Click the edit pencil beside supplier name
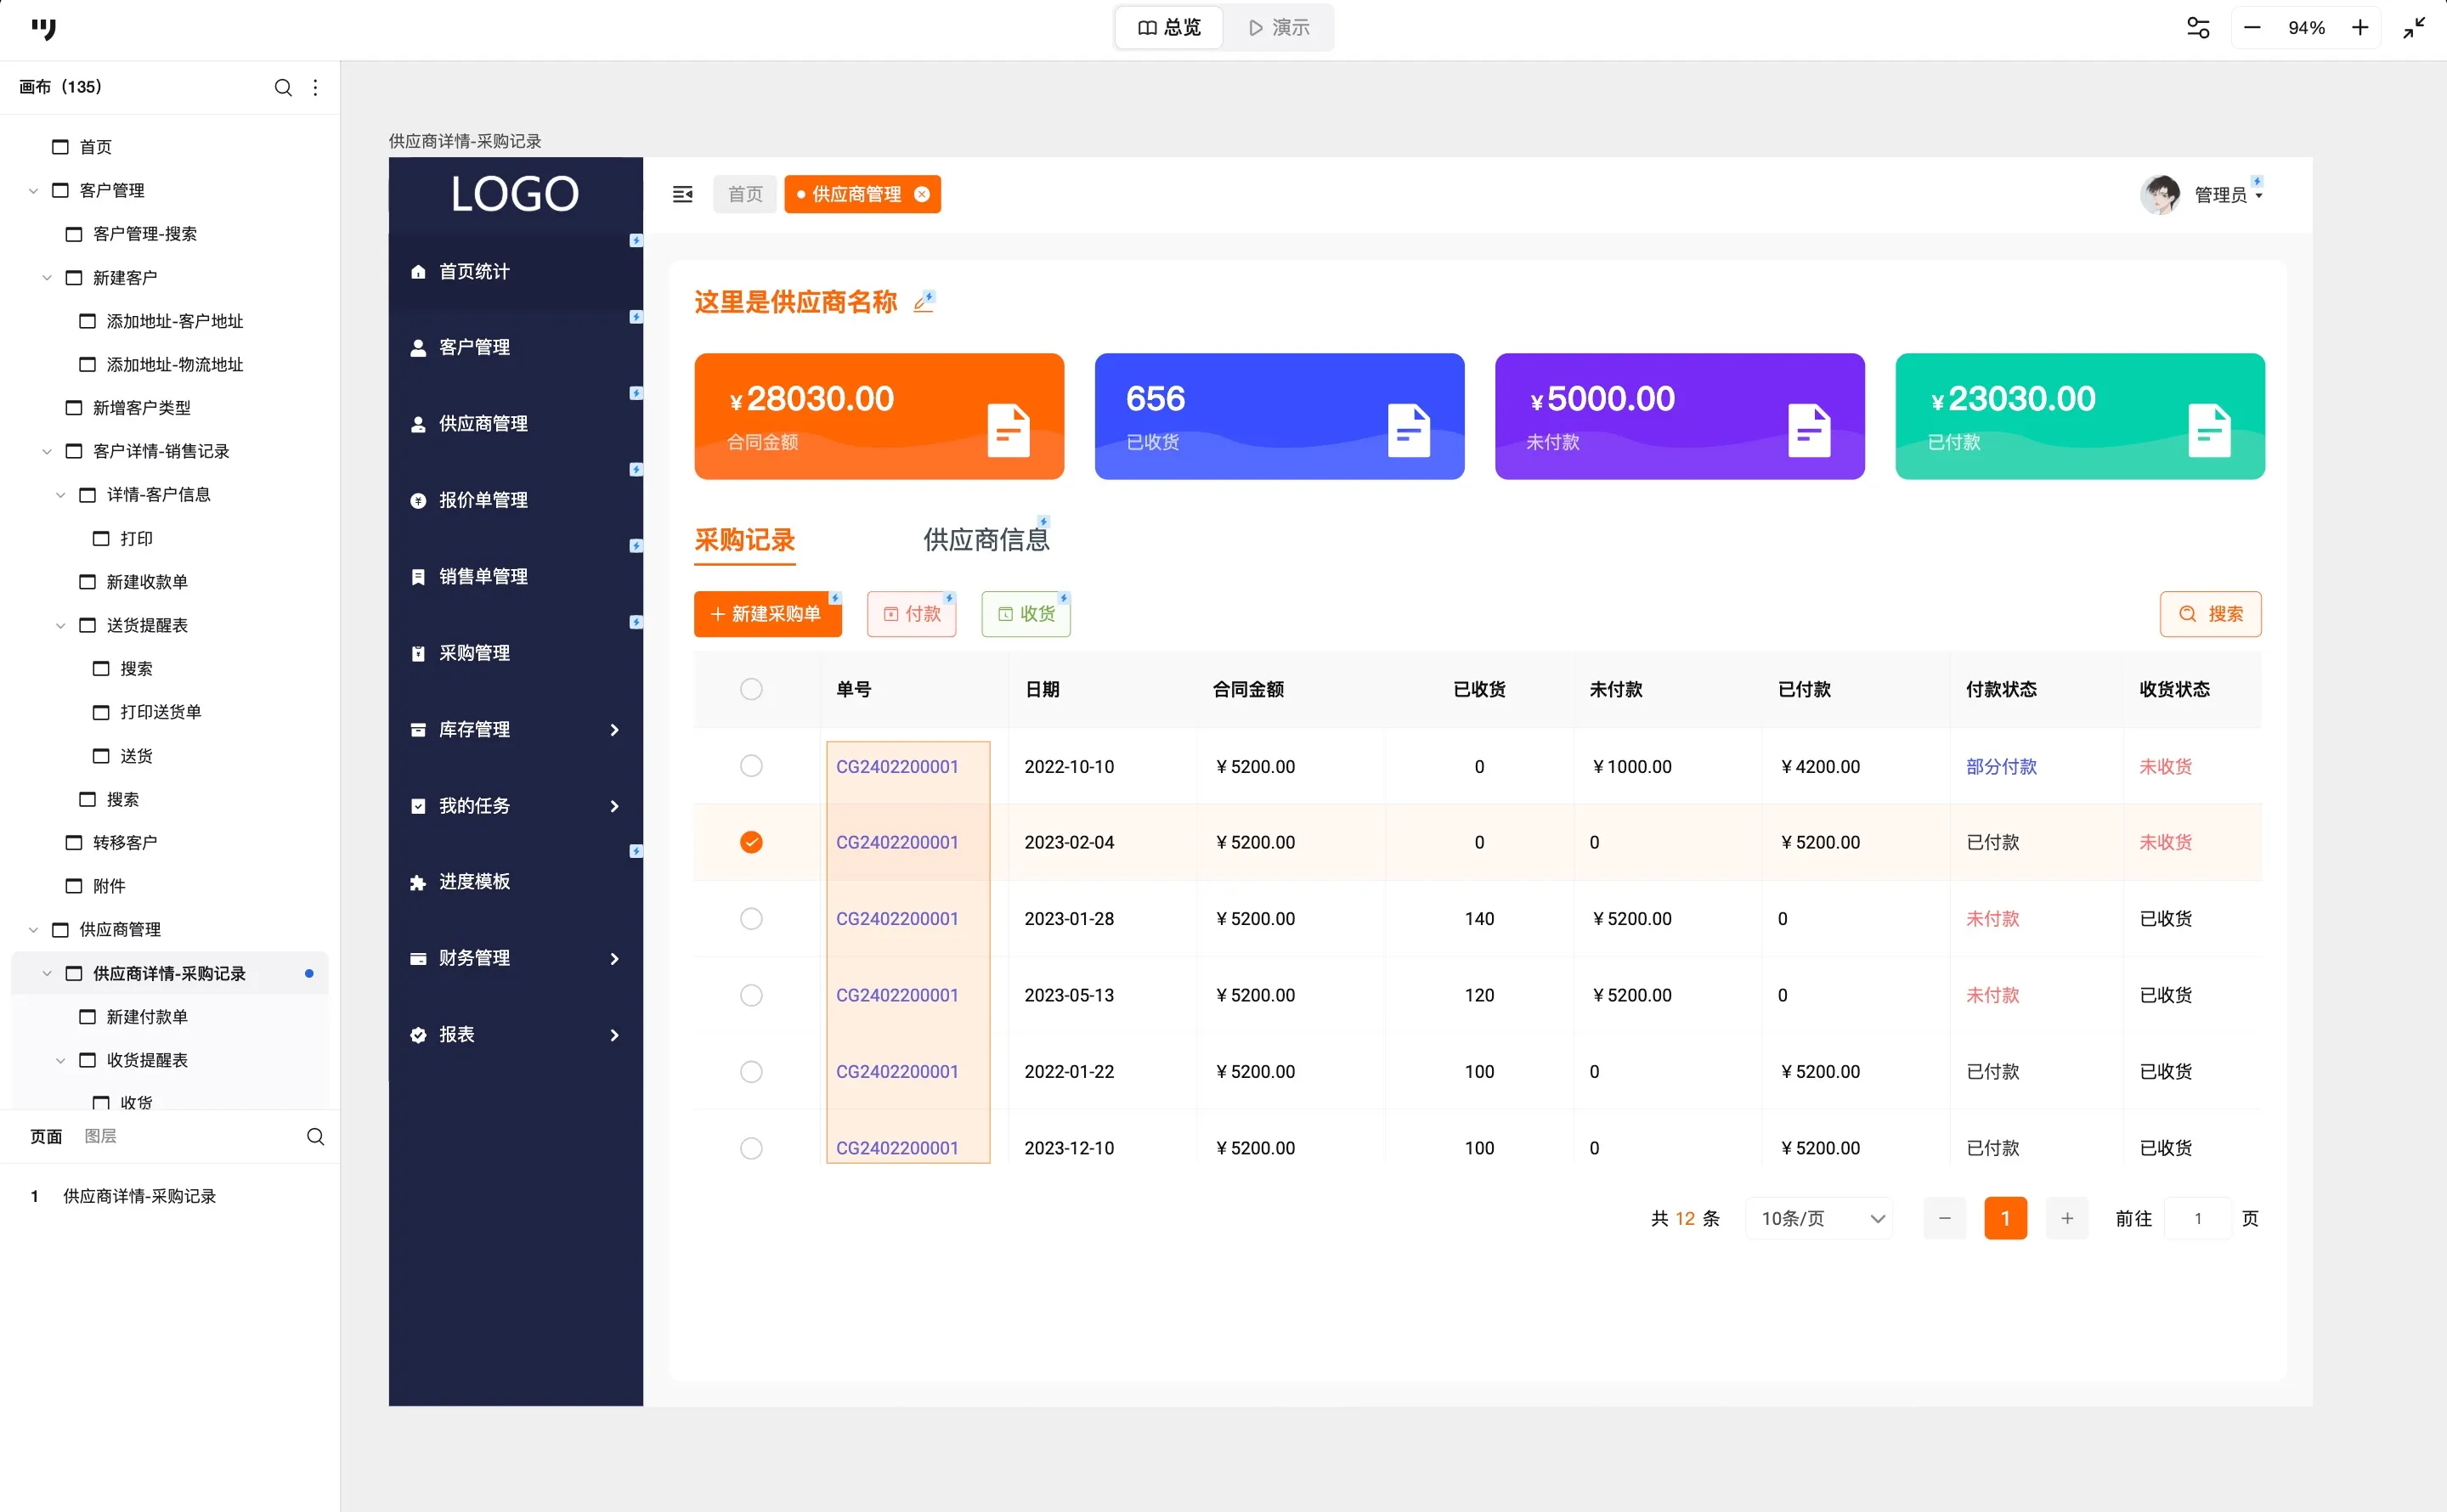Viewport: 2447px width, 1512px height. click(x=923, y=302)
